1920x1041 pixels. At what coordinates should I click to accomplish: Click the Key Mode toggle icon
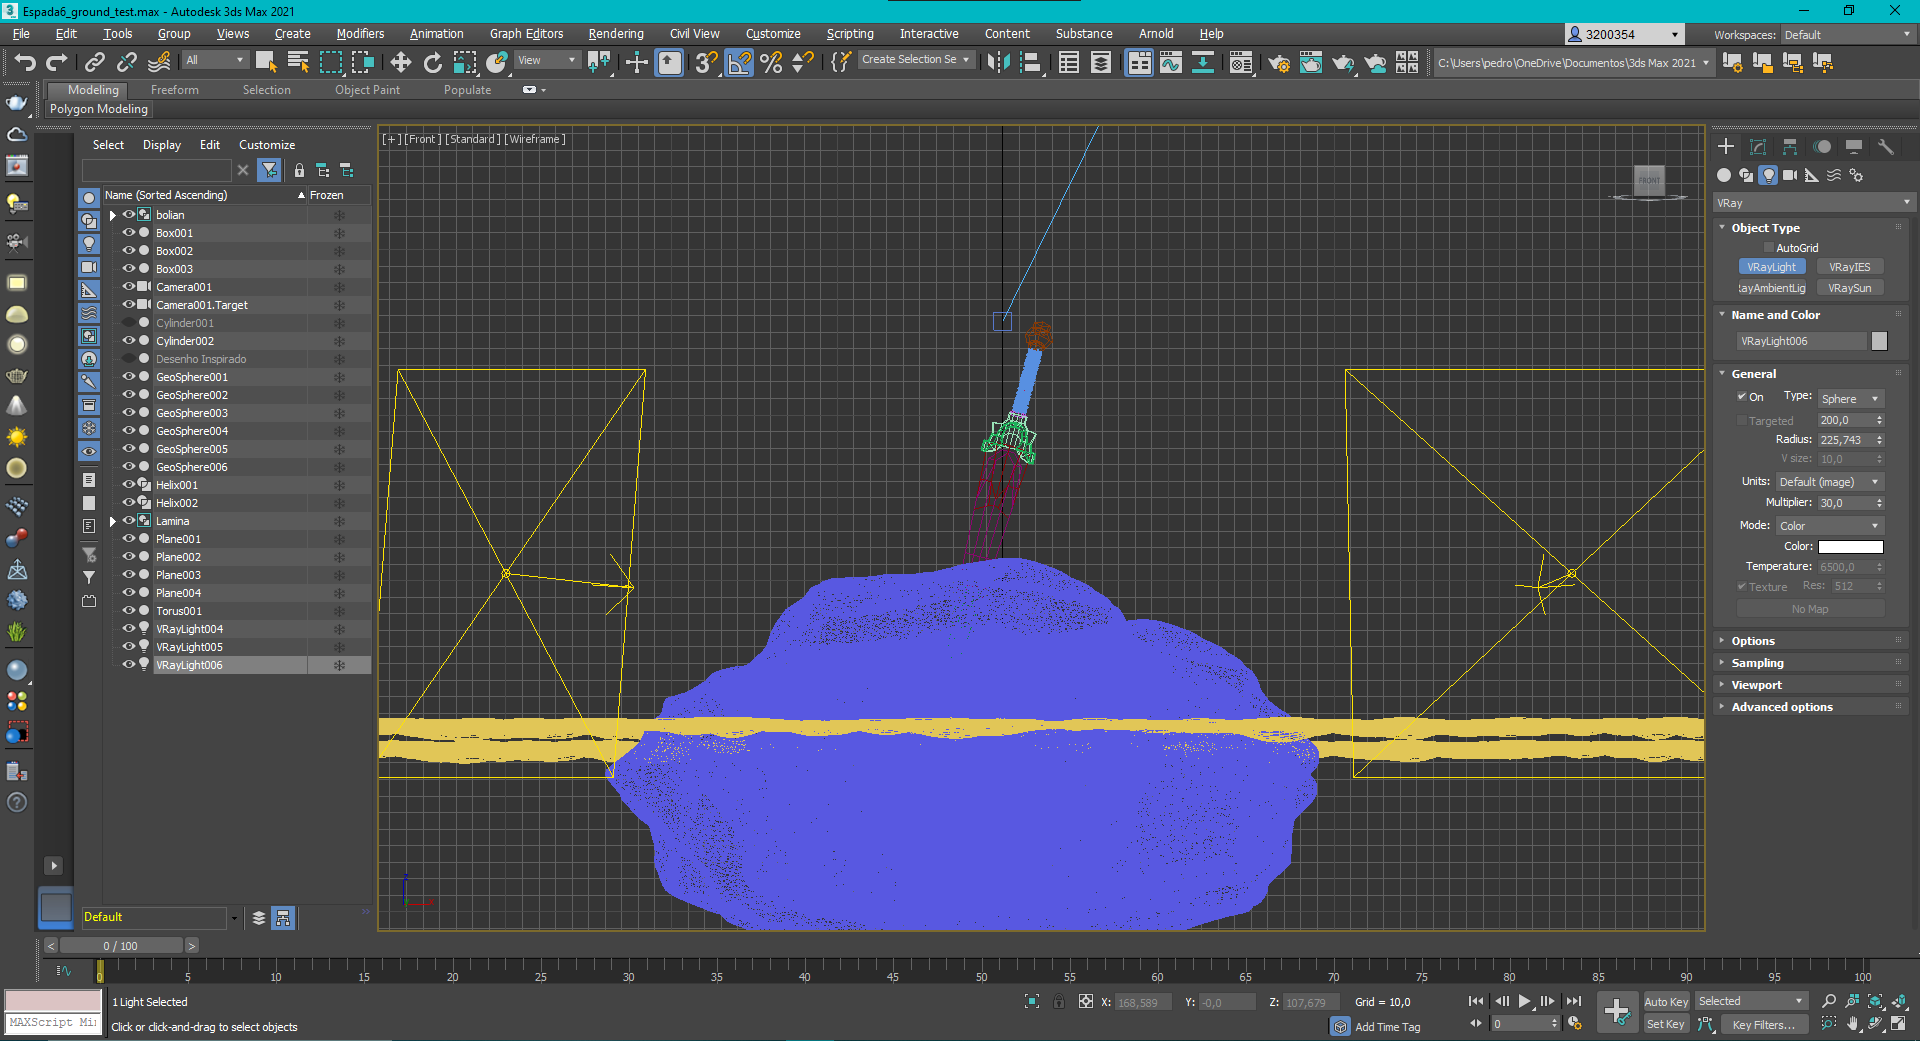[1476, 1024]
